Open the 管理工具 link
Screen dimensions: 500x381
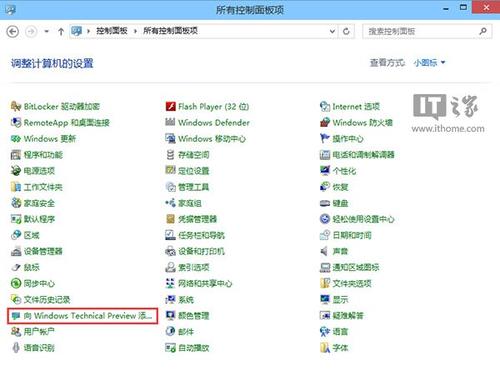(194, 187)
